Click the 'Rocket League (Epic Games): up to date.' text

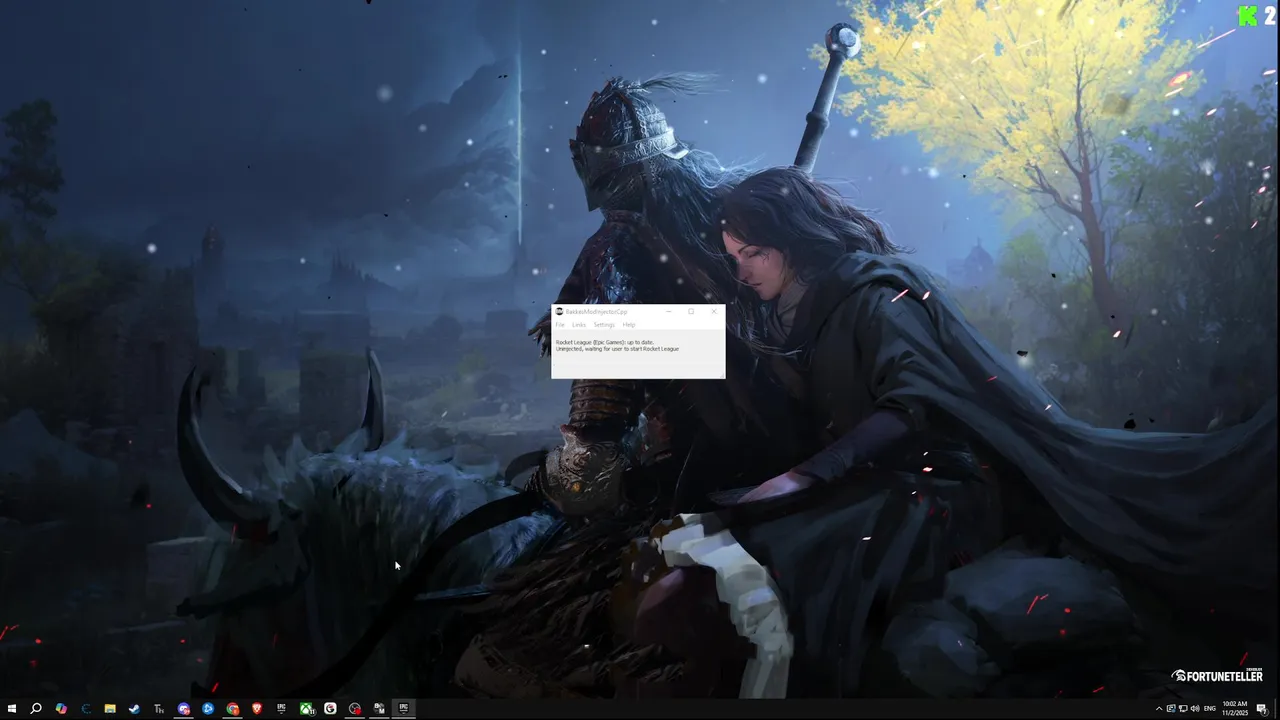pos(605,342)
